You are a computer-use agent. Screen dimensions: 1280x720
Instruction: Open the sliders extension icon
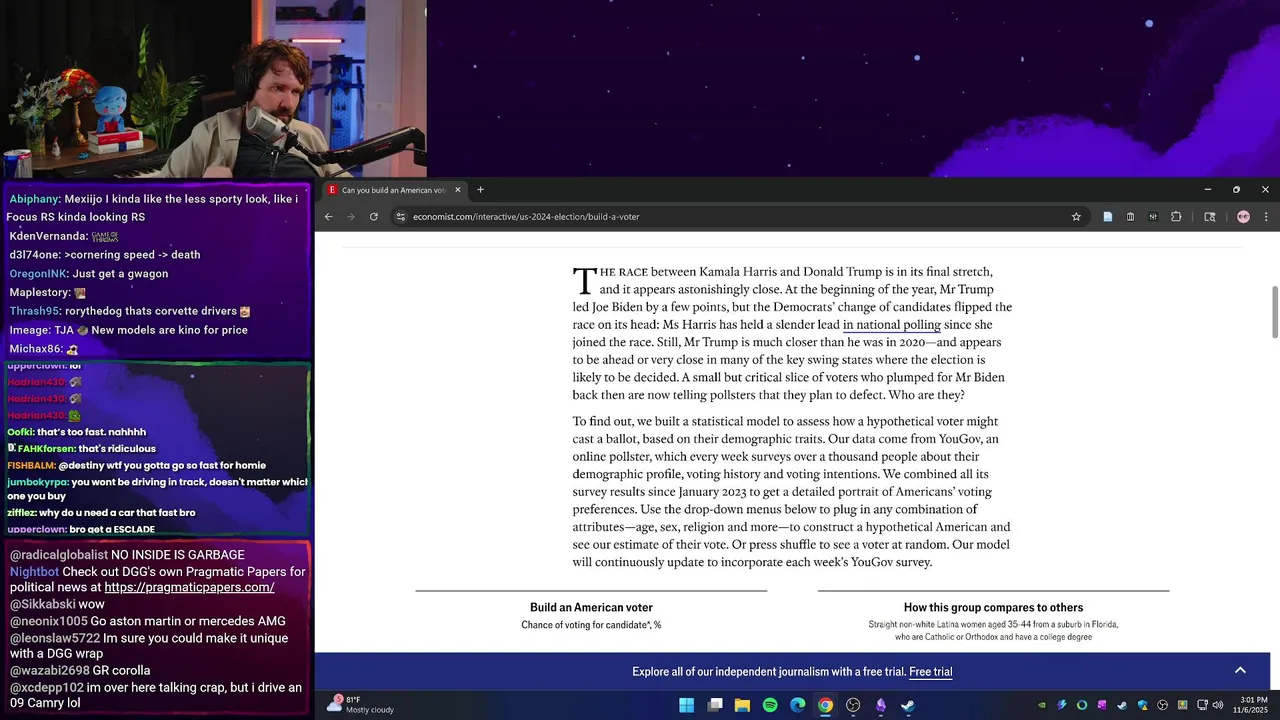pyautogui.click(x=1153, y=216)
